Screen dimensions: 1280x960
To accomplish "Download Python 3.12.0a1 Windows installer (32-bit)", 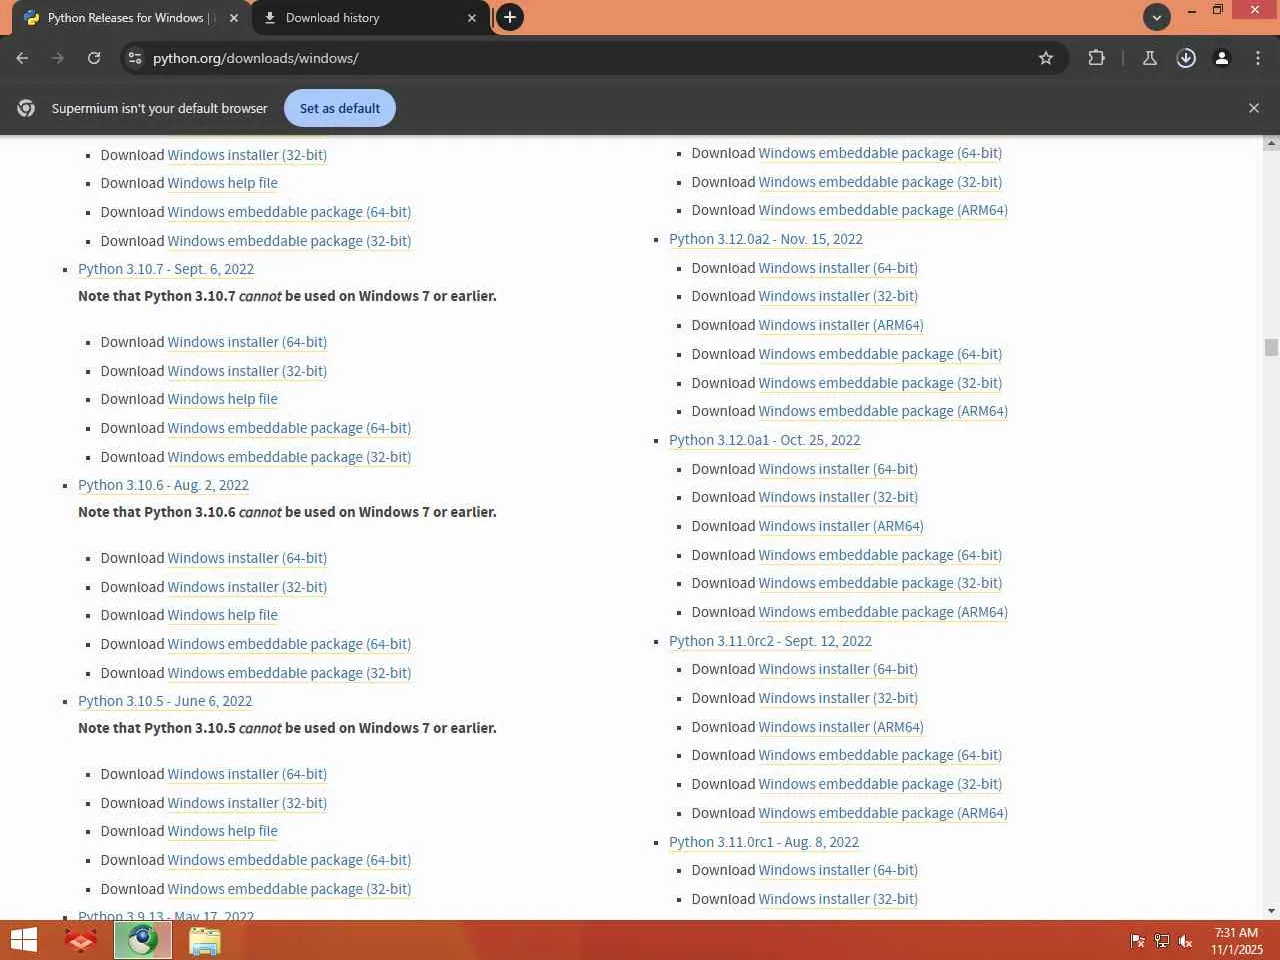I will pyautogui.click(x=838, y=497).
